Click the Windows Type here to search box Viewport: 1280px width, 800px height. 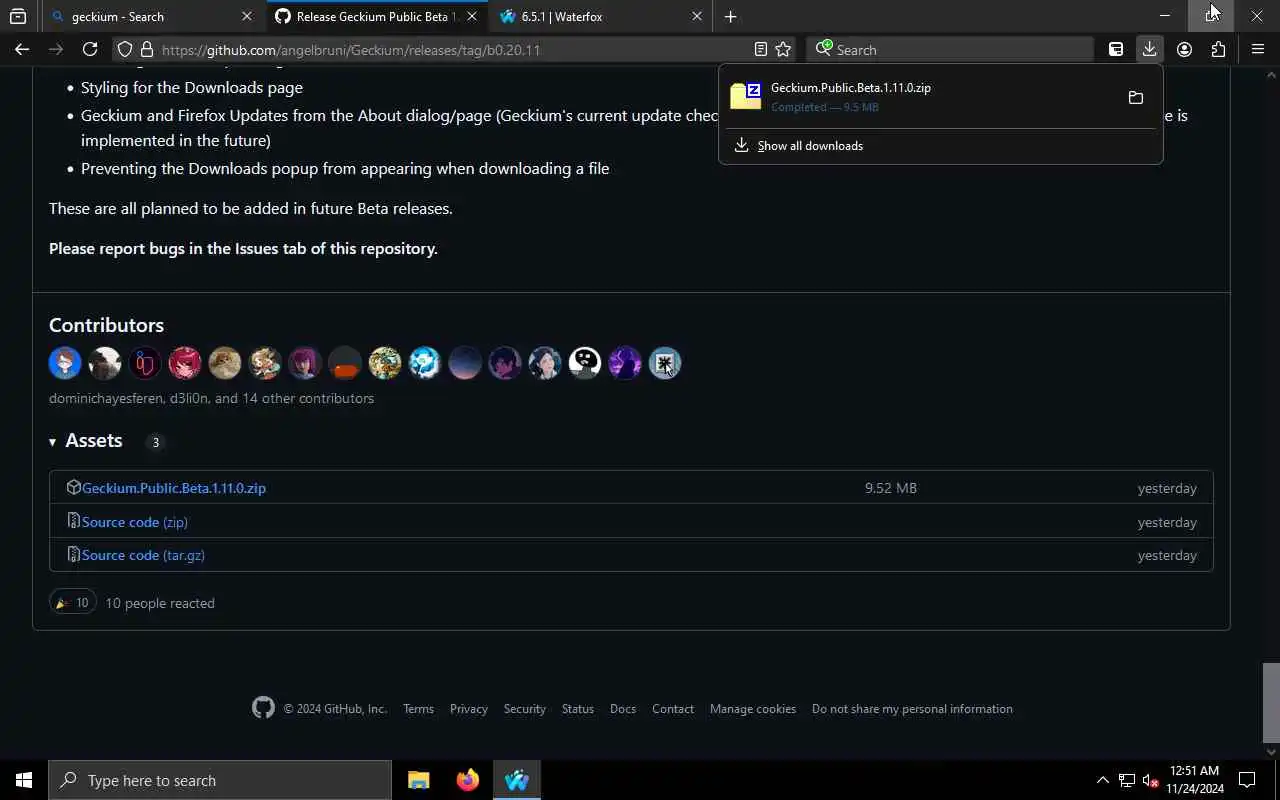pyautogui.click(x=220, y=780)
